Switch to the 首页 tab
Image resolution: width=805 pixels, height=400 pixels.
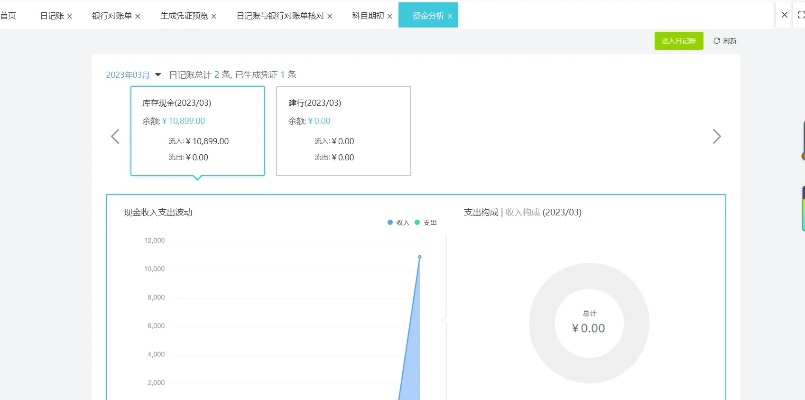(8, 16)
